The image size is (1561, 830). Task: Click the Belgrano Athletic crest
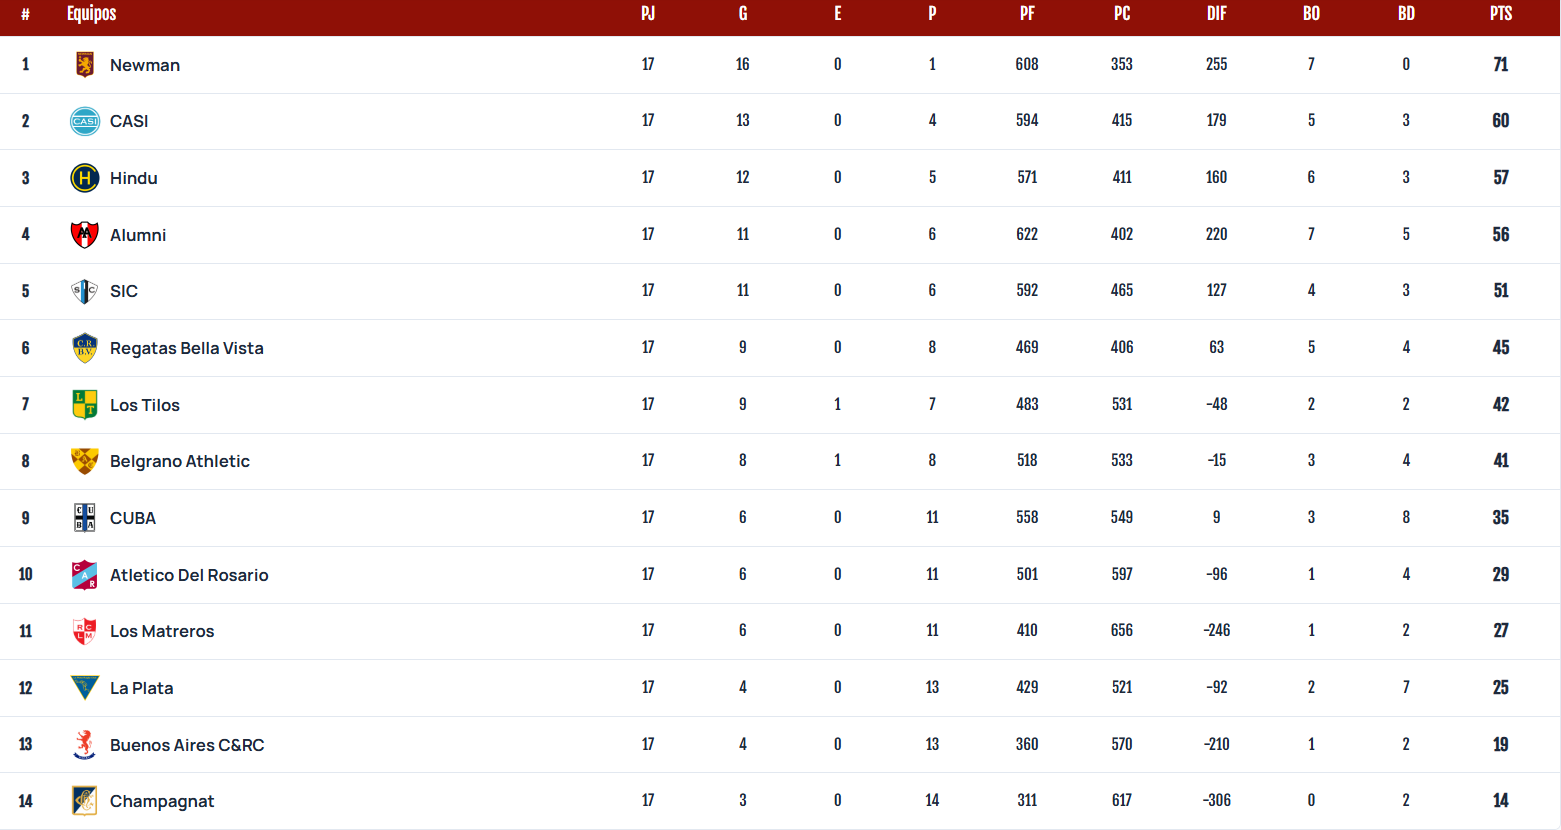click(85, 461)
